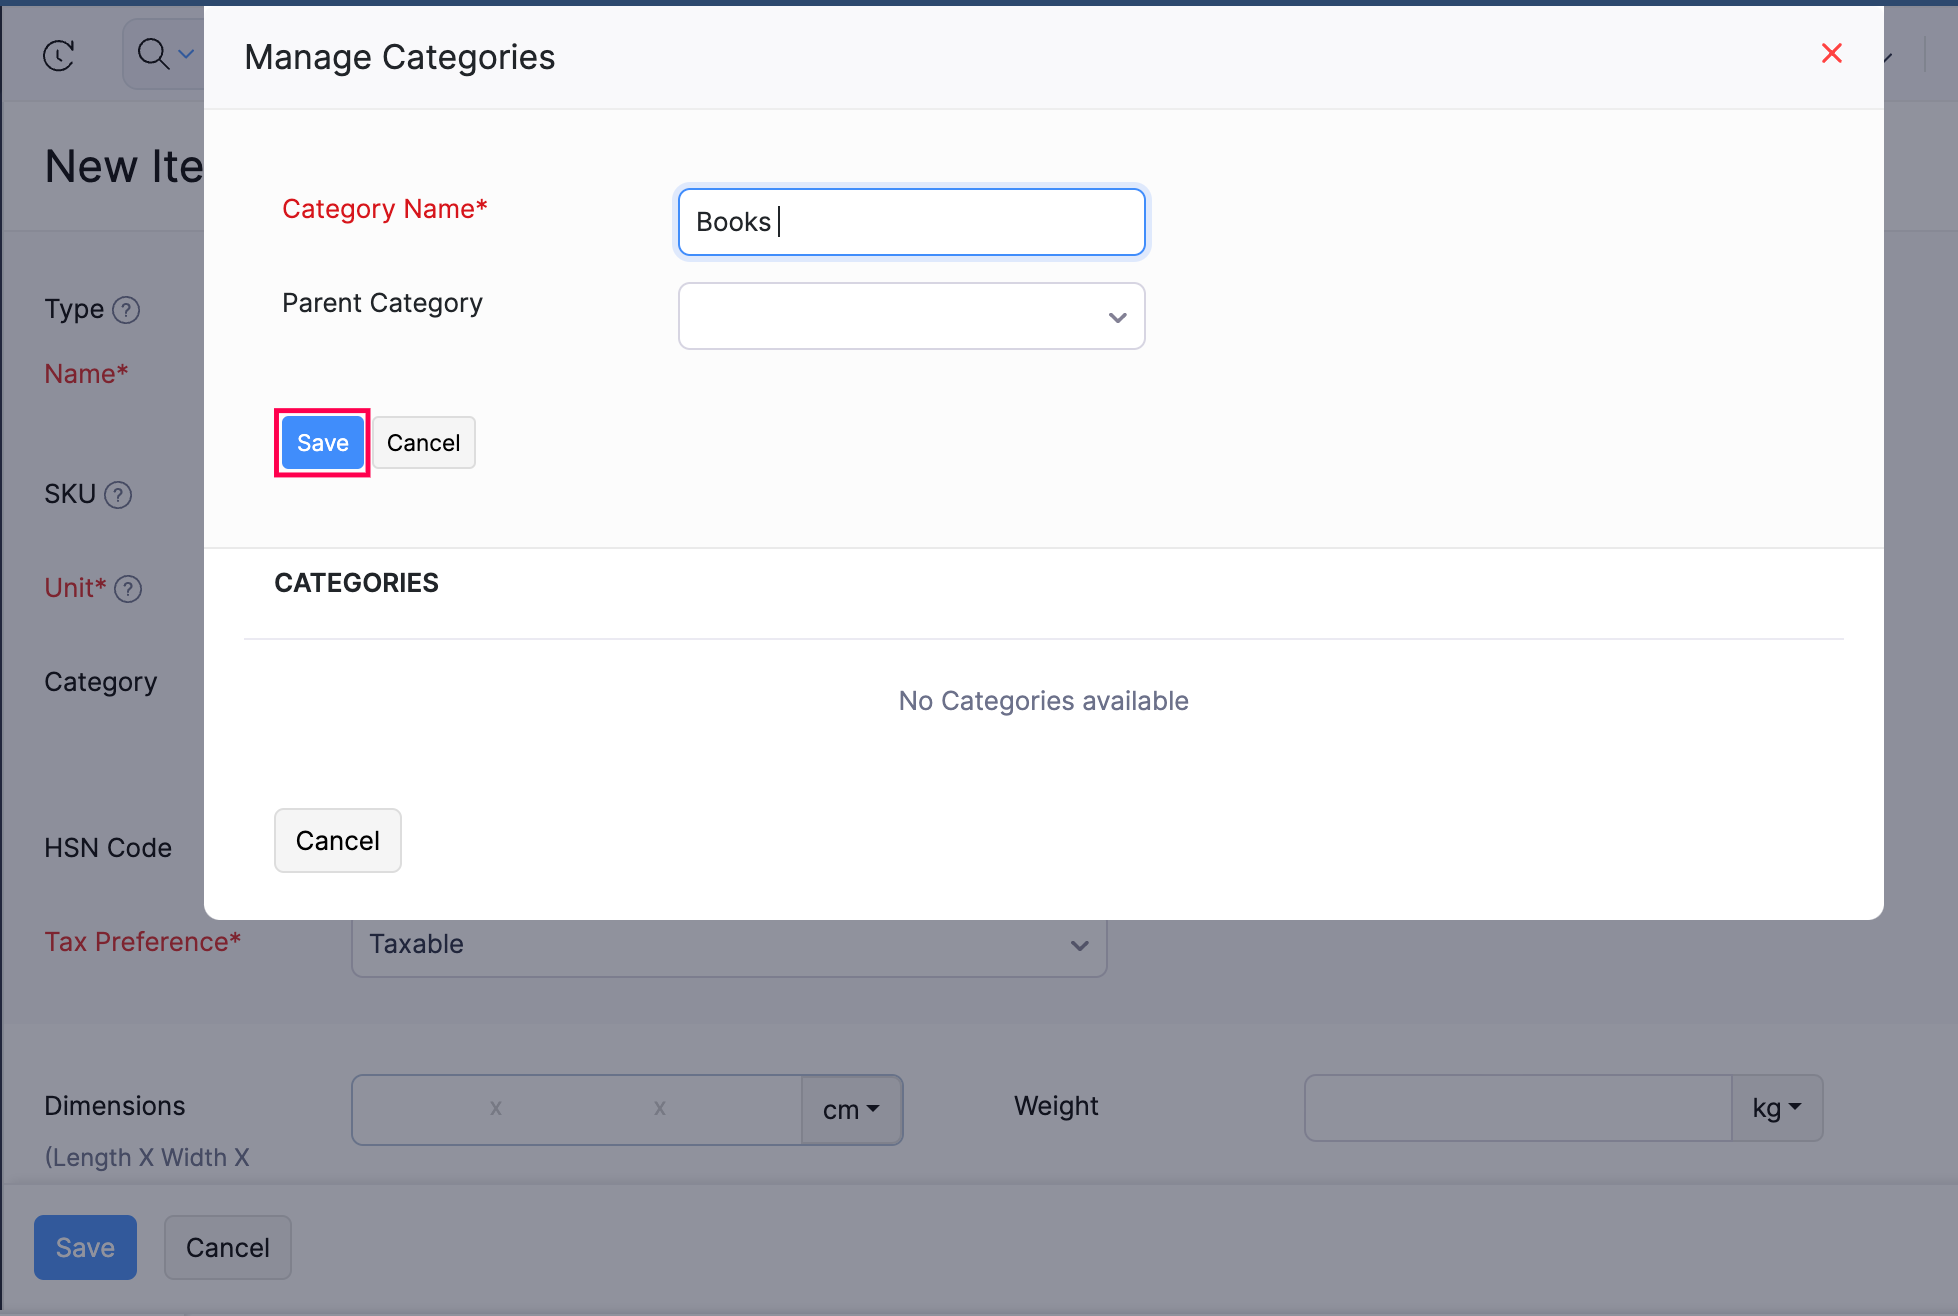Open the kg weight unit dropdown

point(1776,1108)
